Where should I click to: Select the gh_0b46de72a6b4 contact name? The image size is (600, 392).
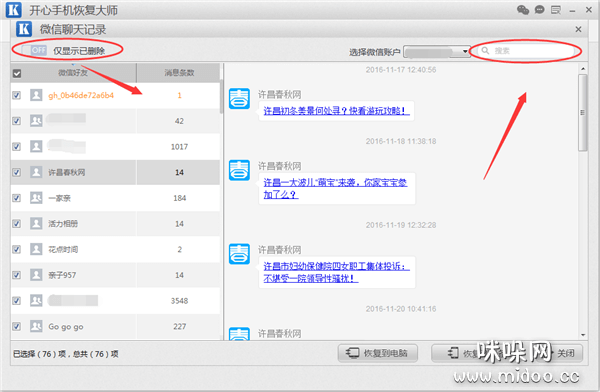[x=81, y=95]
